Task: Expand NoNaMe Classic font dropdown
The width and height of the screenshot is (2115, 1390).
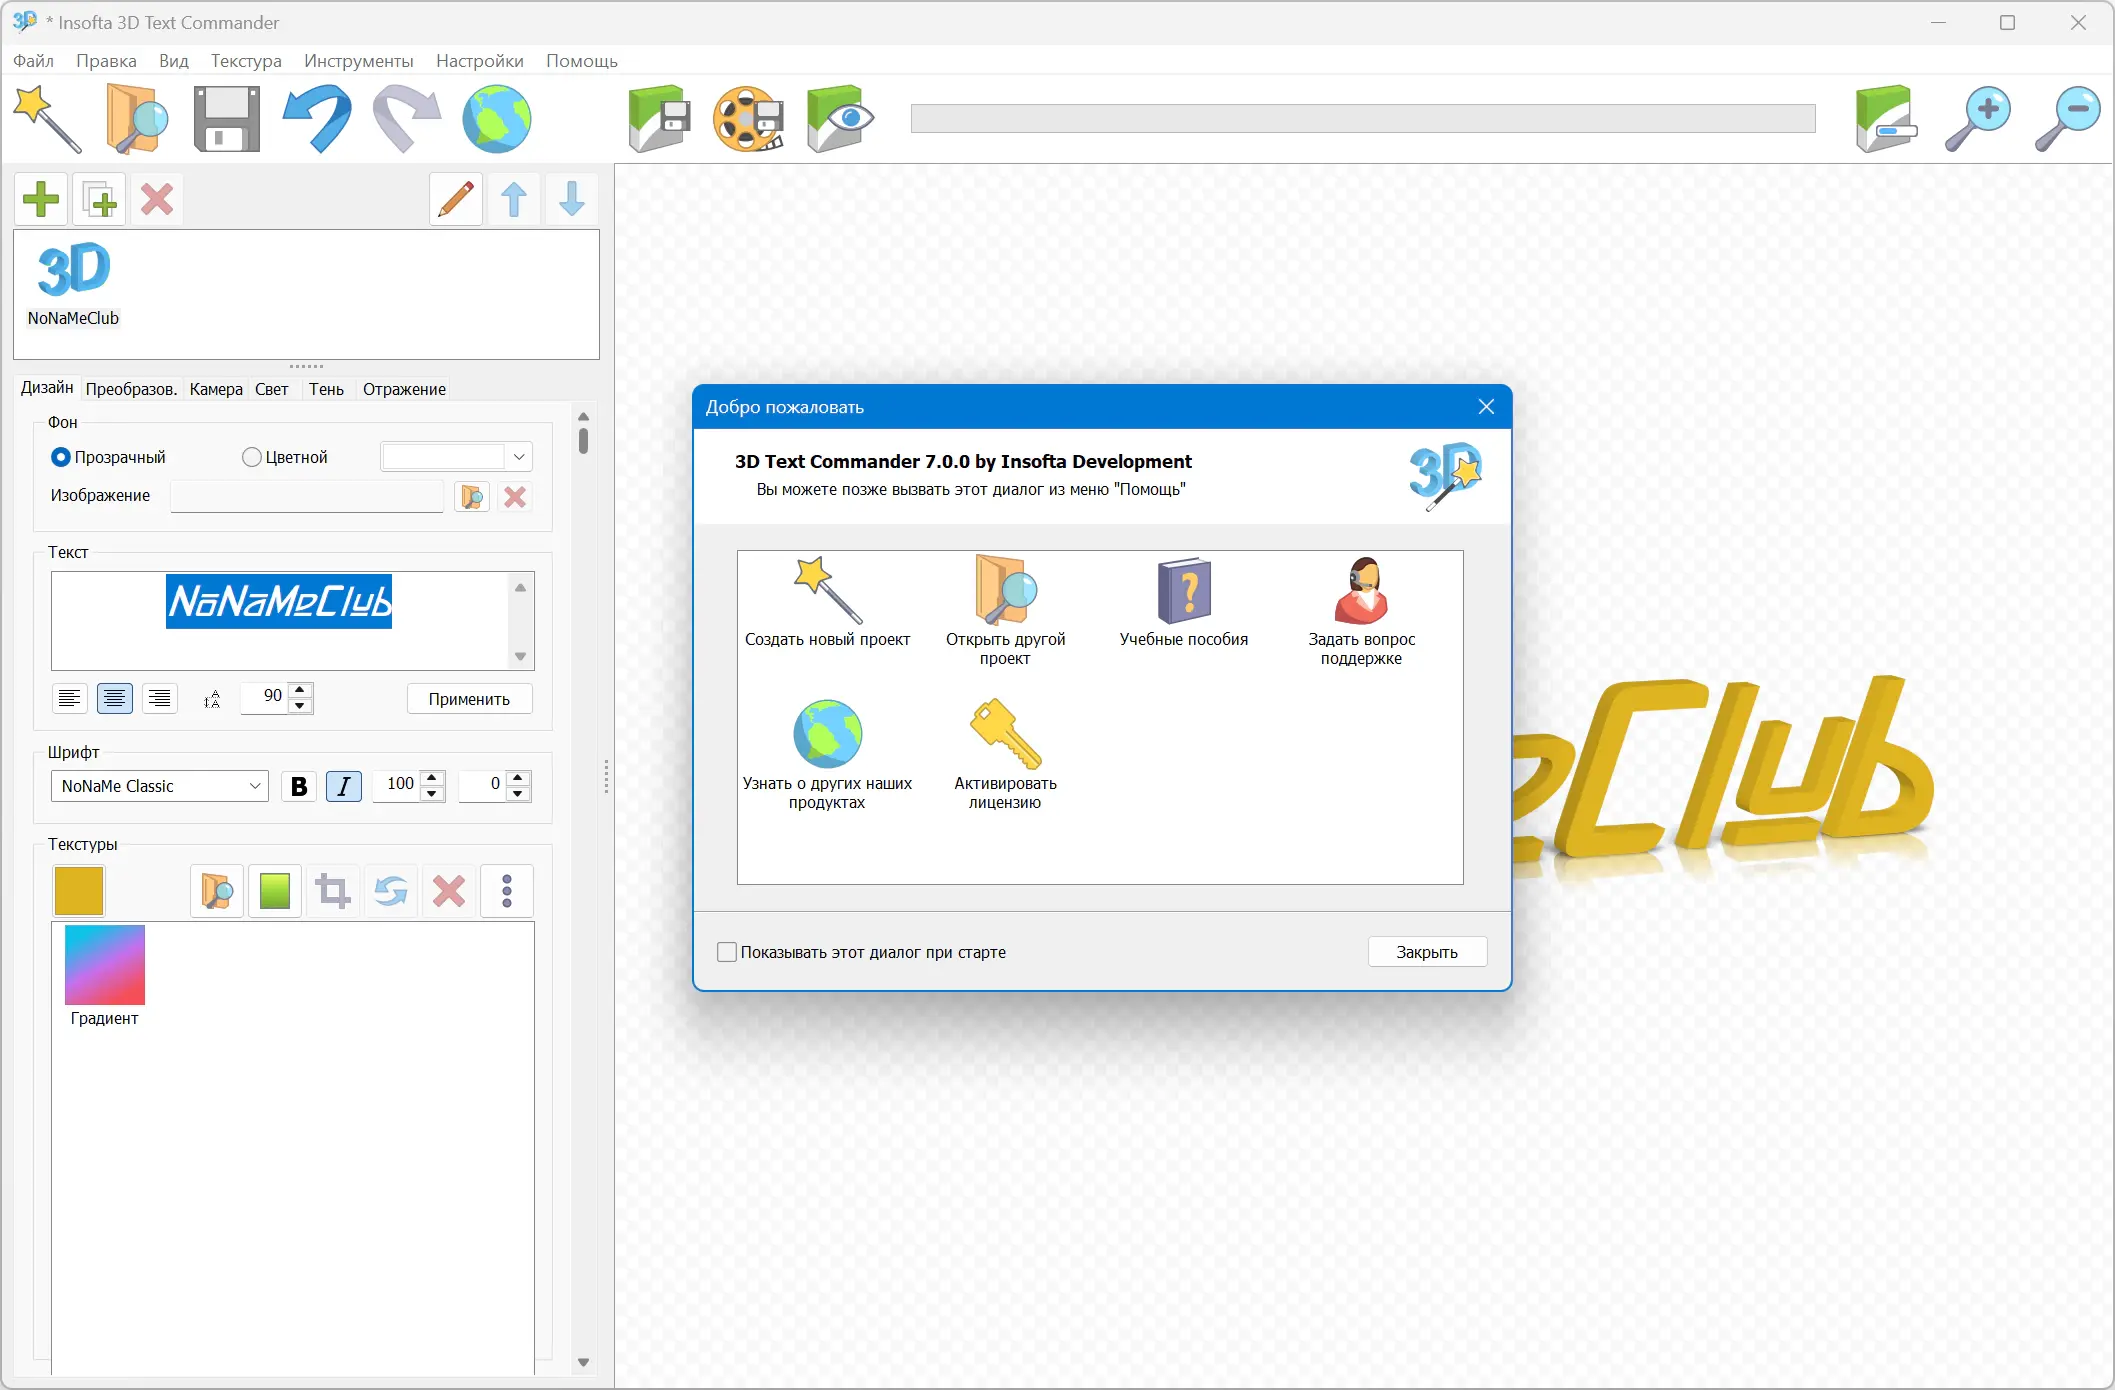Action: 255,786
